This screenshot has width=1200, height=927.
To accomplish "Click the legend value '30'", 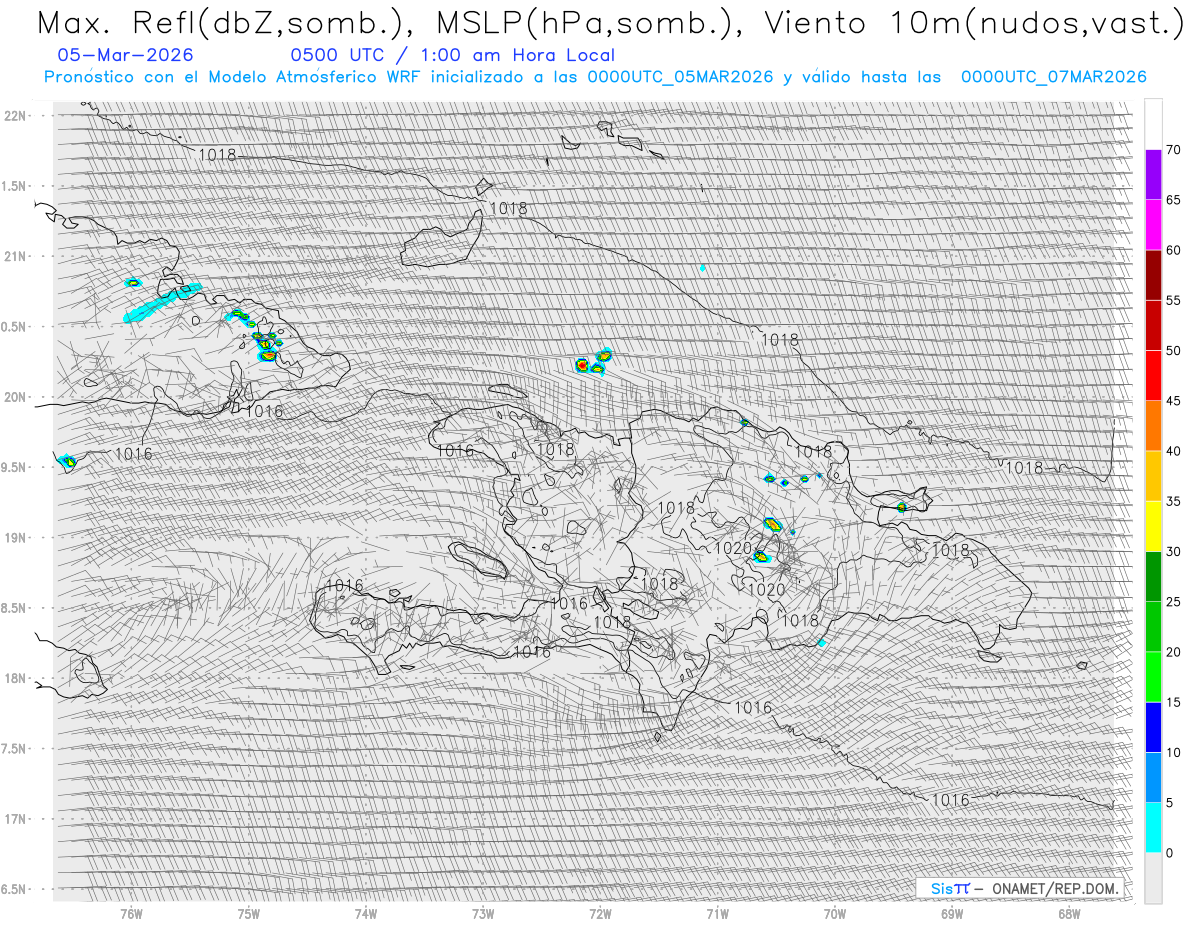I will coord(1173,551).
